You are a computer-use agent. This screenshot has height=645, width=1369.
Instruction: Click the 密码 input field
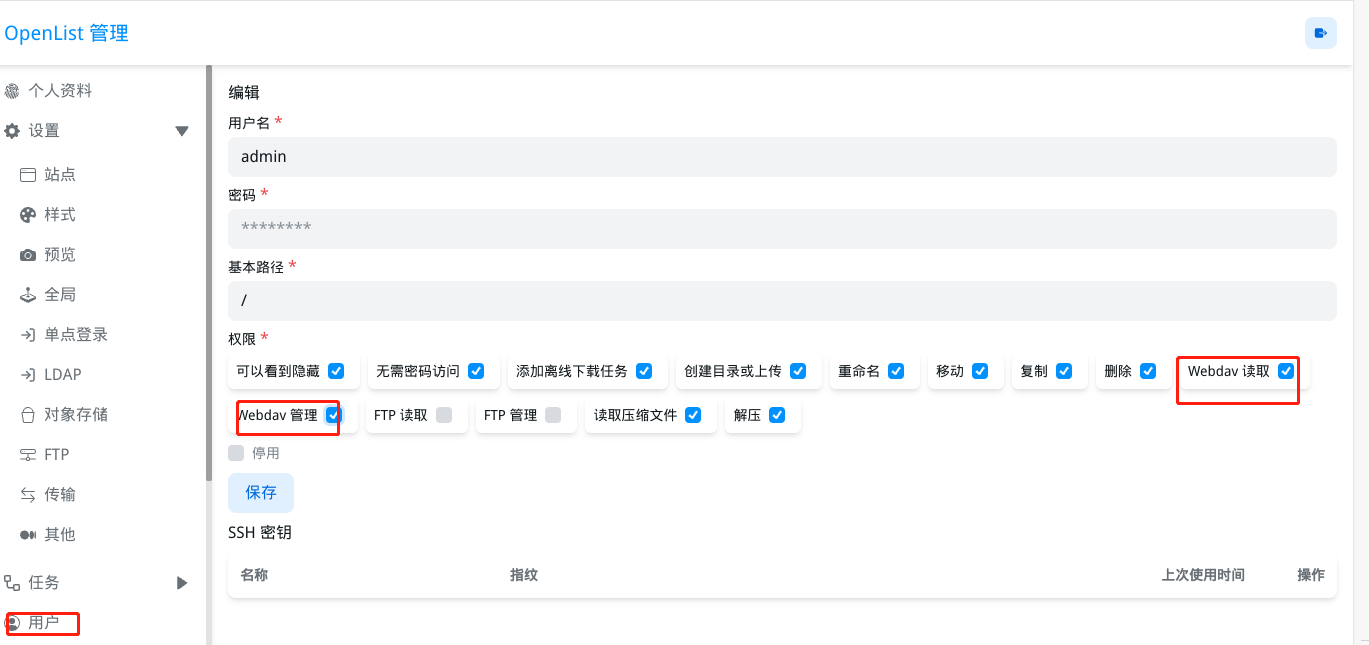point(782,229)
